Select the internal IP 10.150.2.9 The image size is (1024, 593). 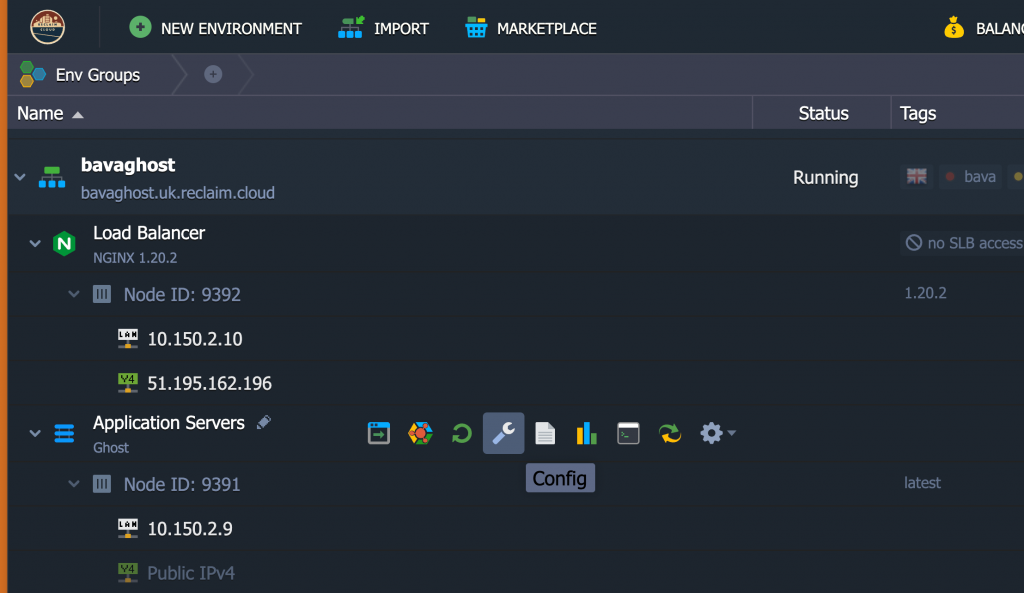coord(190,528)
